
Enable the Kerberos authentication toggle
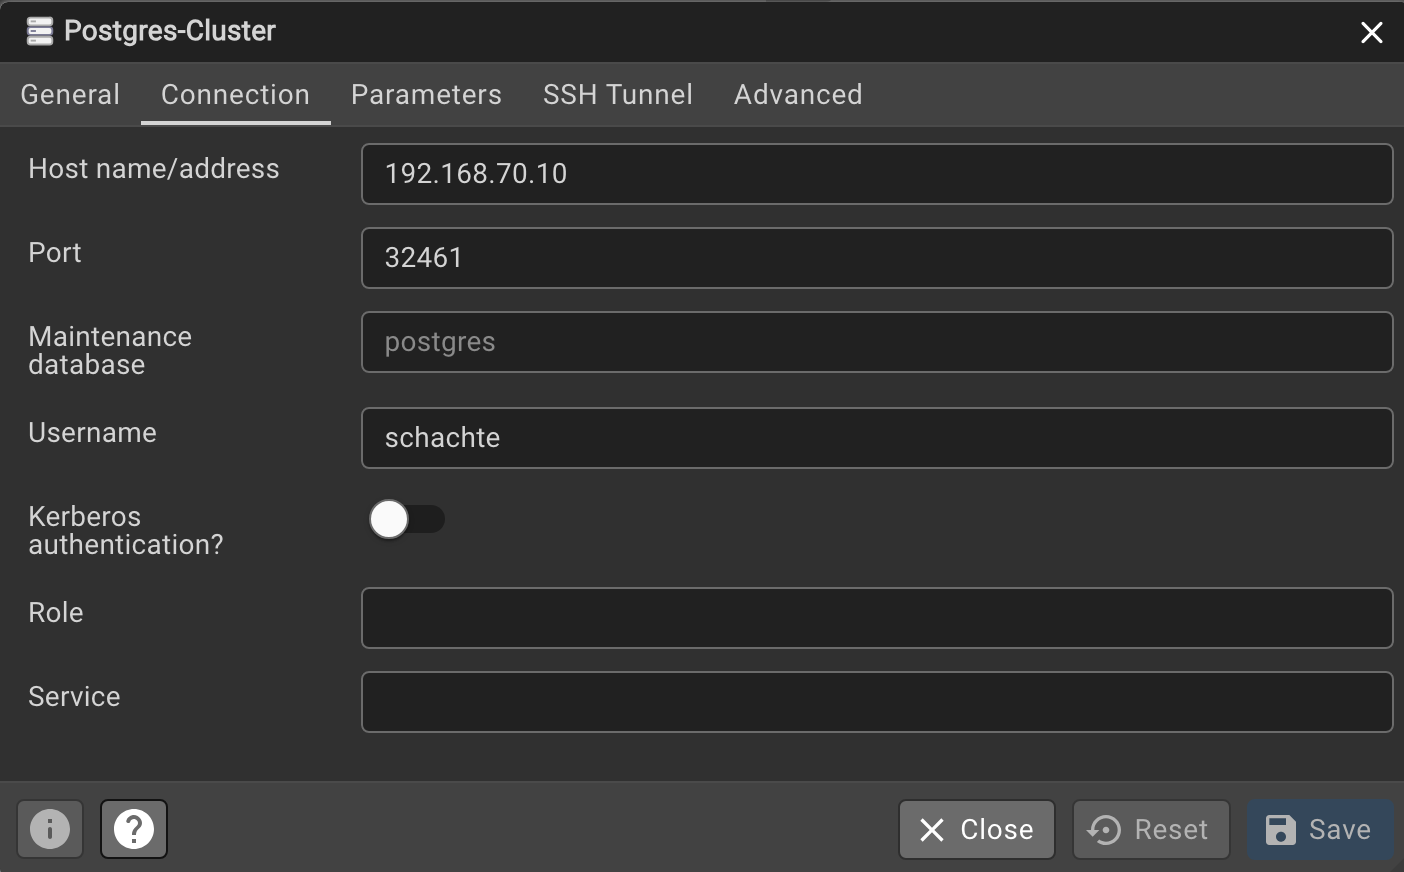(x=406, y=519)
